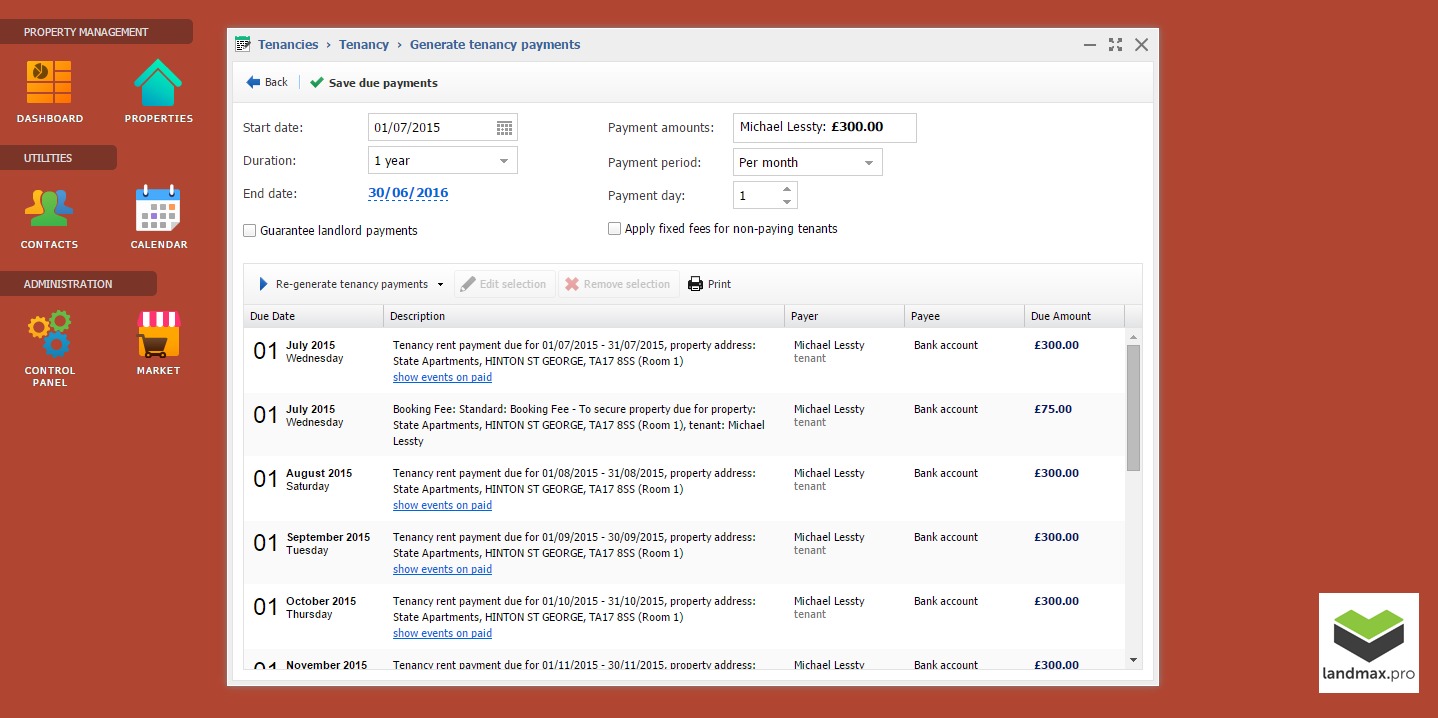
Task: Open the Market shop icon
Action: tap(158, 334)
